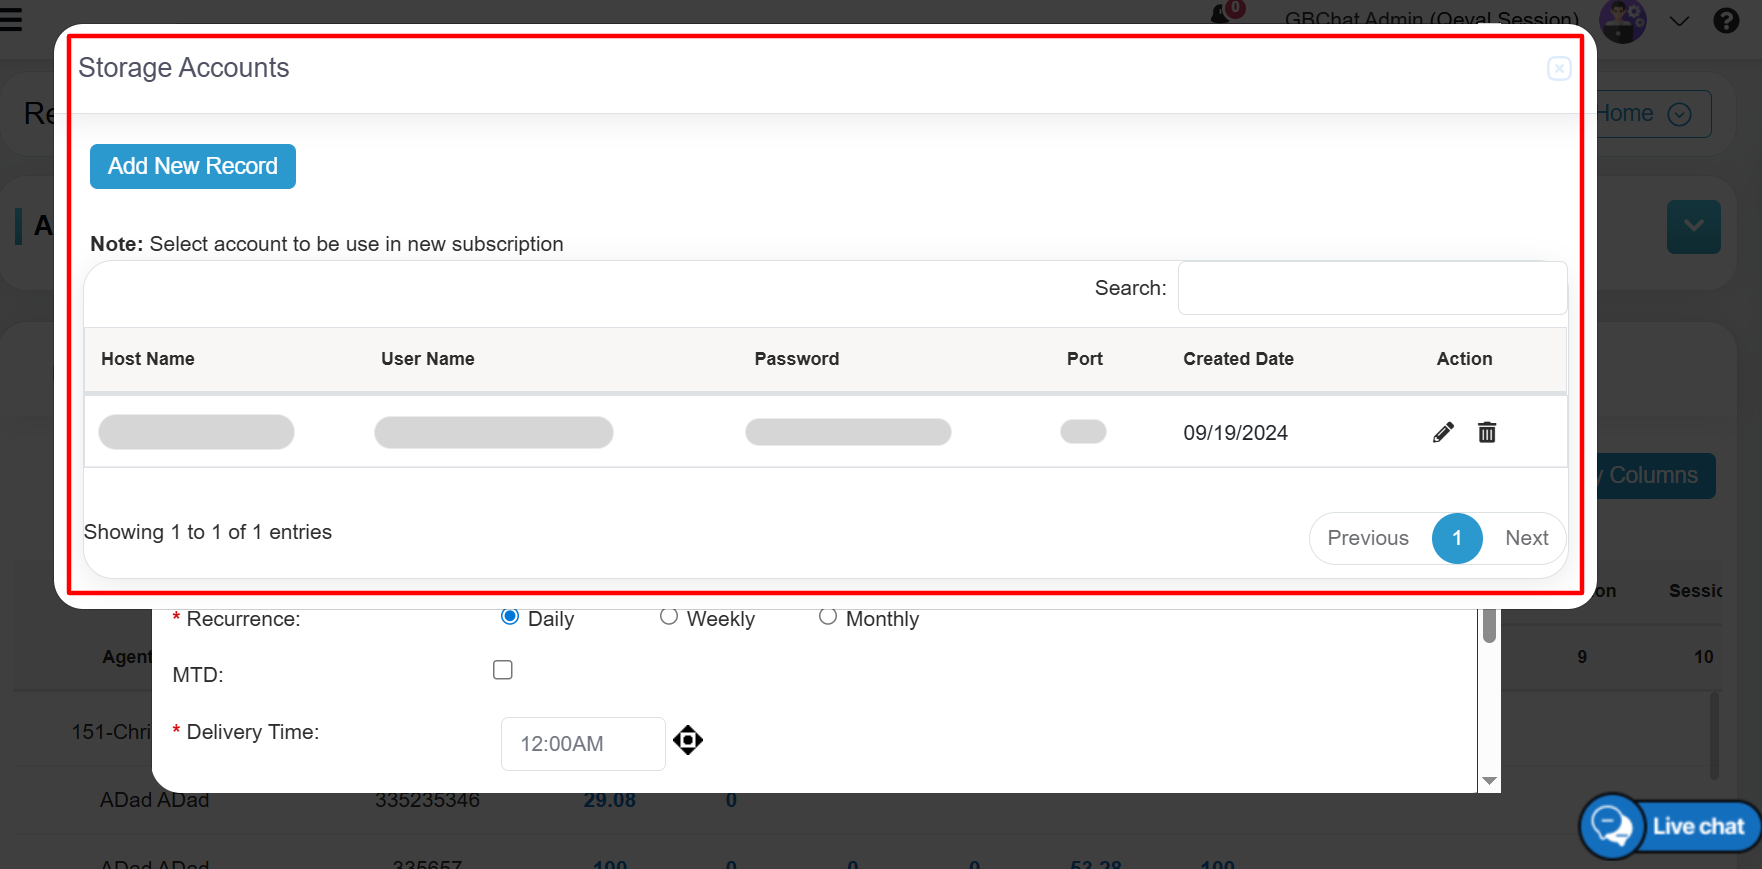Screen dimensions: 1762x869
Task: Select the Monthly recurrence option
Action: tap(828, 617)
